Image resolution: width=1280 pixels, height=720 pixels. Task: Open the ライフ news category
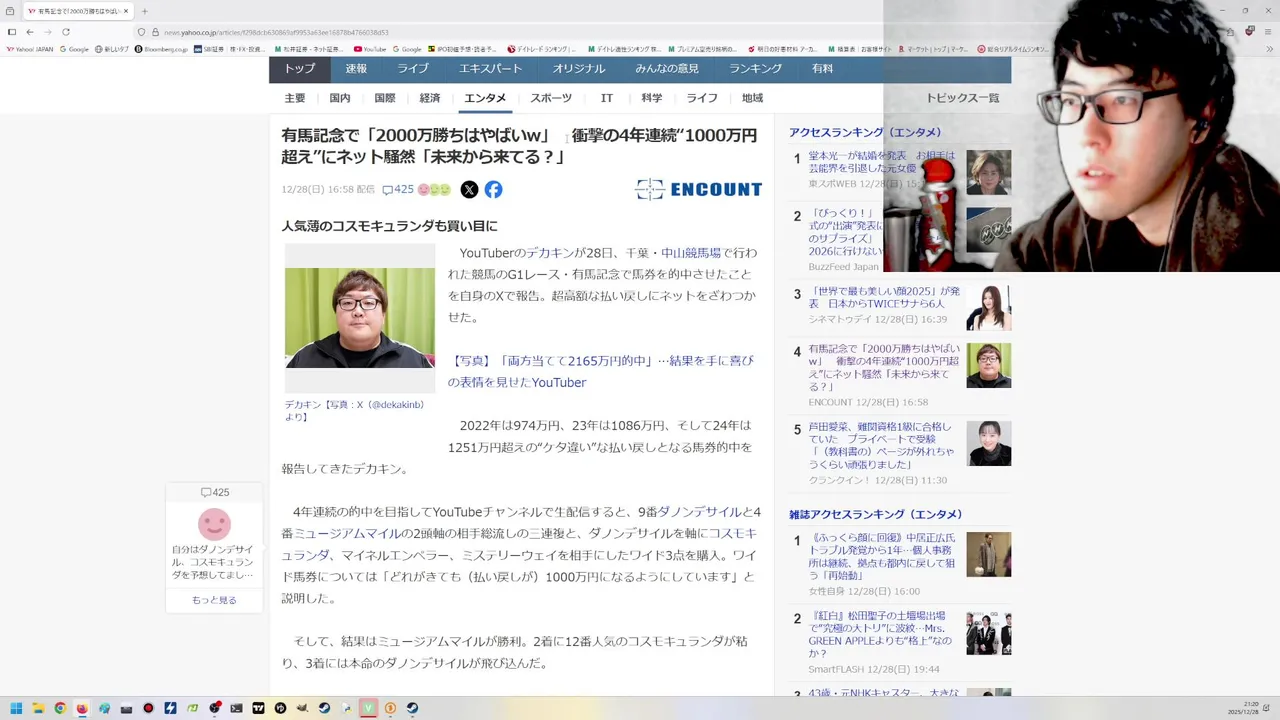[x=702, y=98]
